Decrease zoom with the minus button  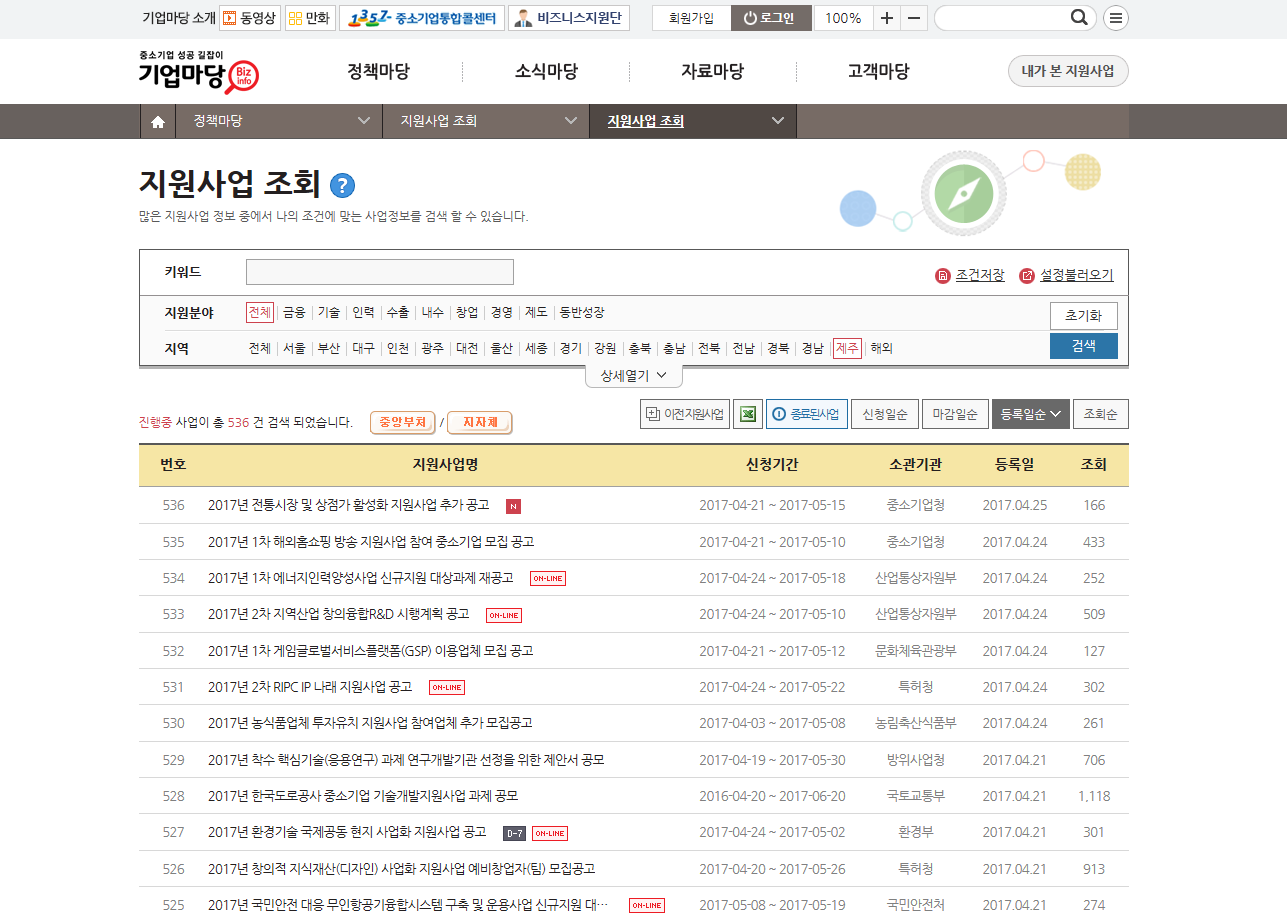coord(914,18)
